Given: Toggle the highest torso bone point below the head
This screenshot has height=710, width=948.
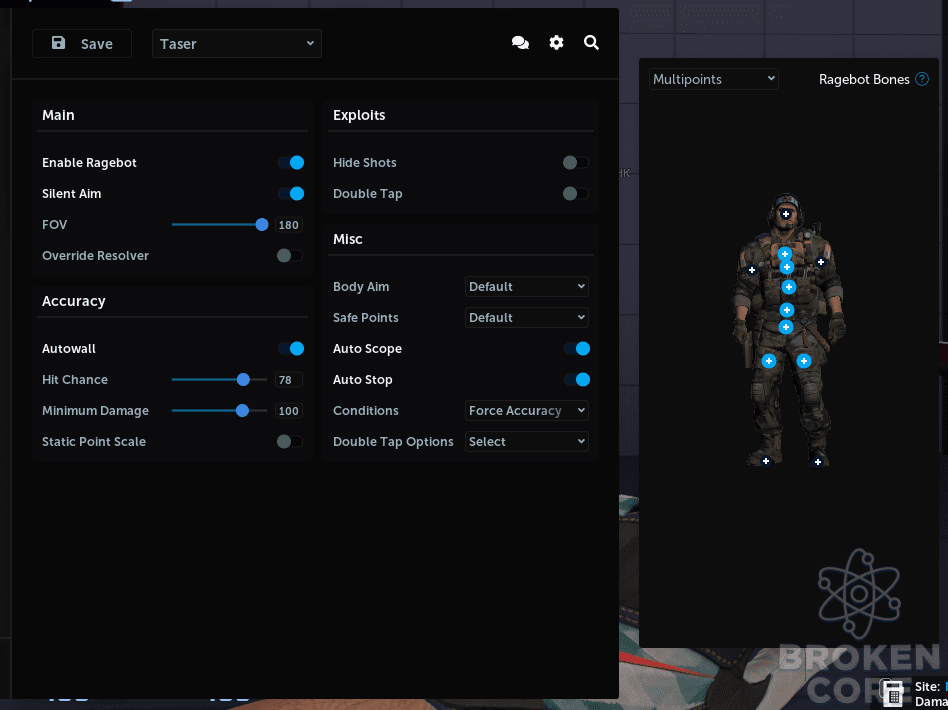Looking at the screenshot, I should point(785,254).
